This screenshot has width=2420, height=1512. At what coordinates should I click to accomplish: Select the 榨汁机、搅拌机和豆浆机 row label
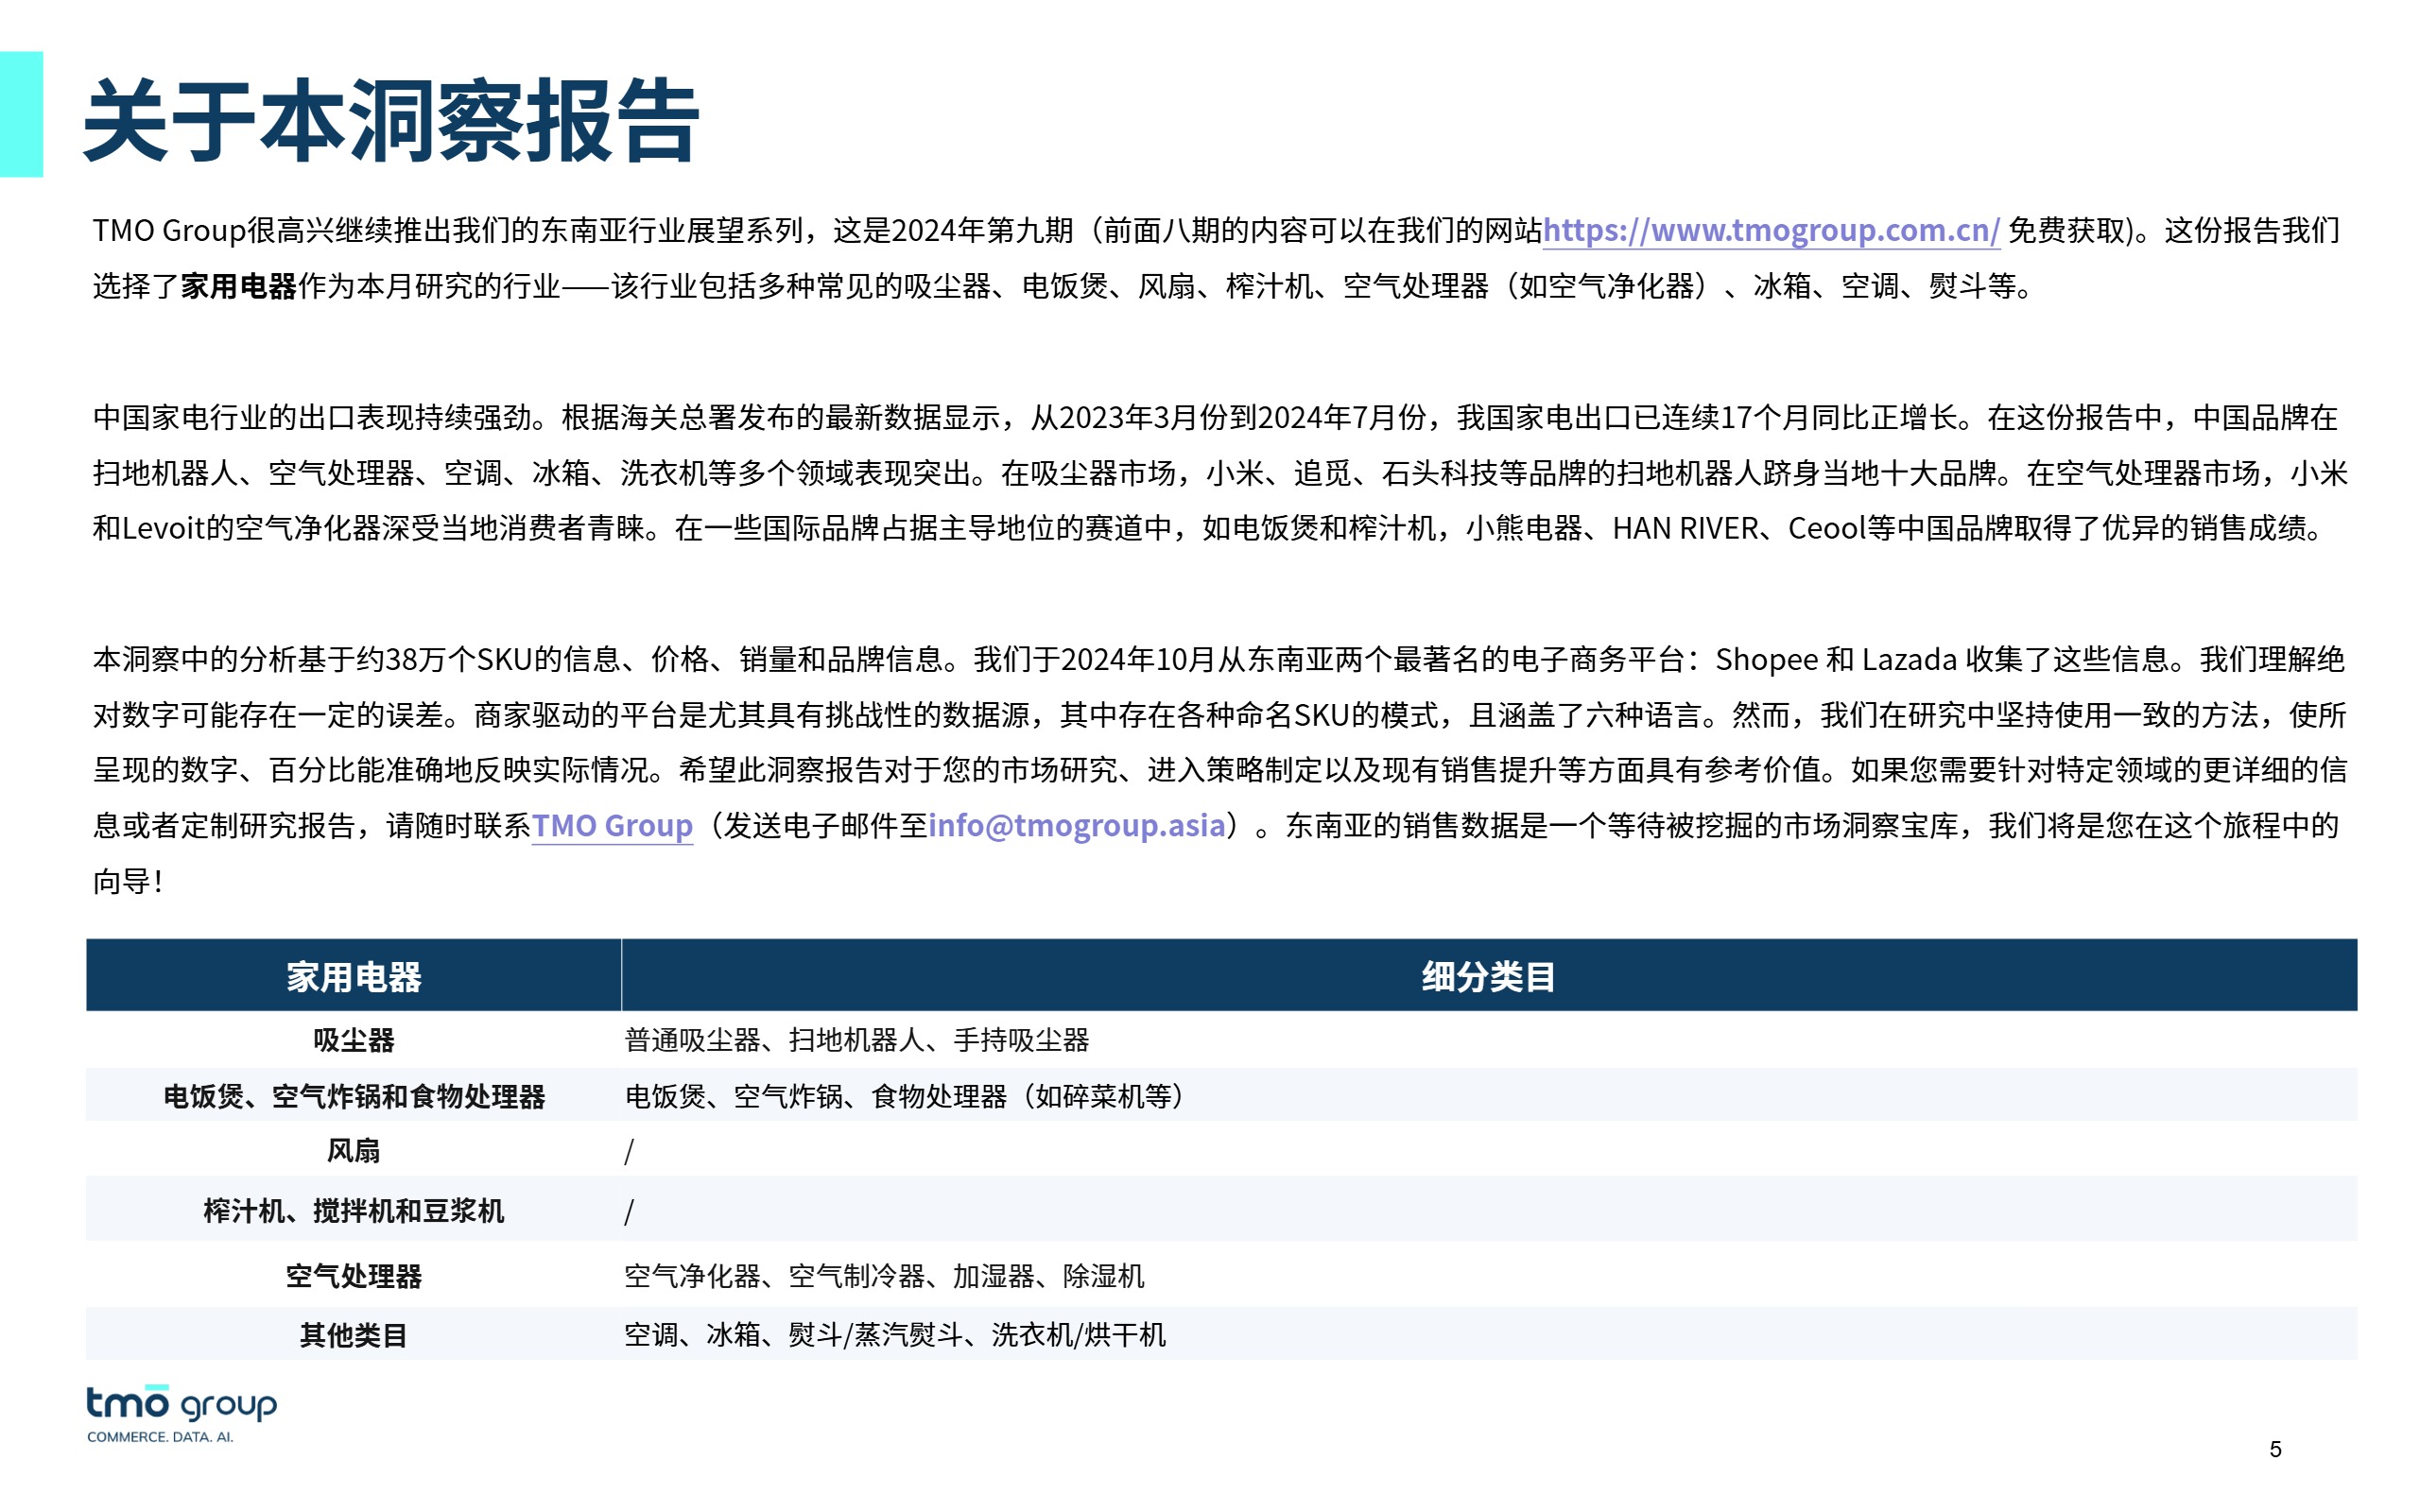coord(354,1211)
